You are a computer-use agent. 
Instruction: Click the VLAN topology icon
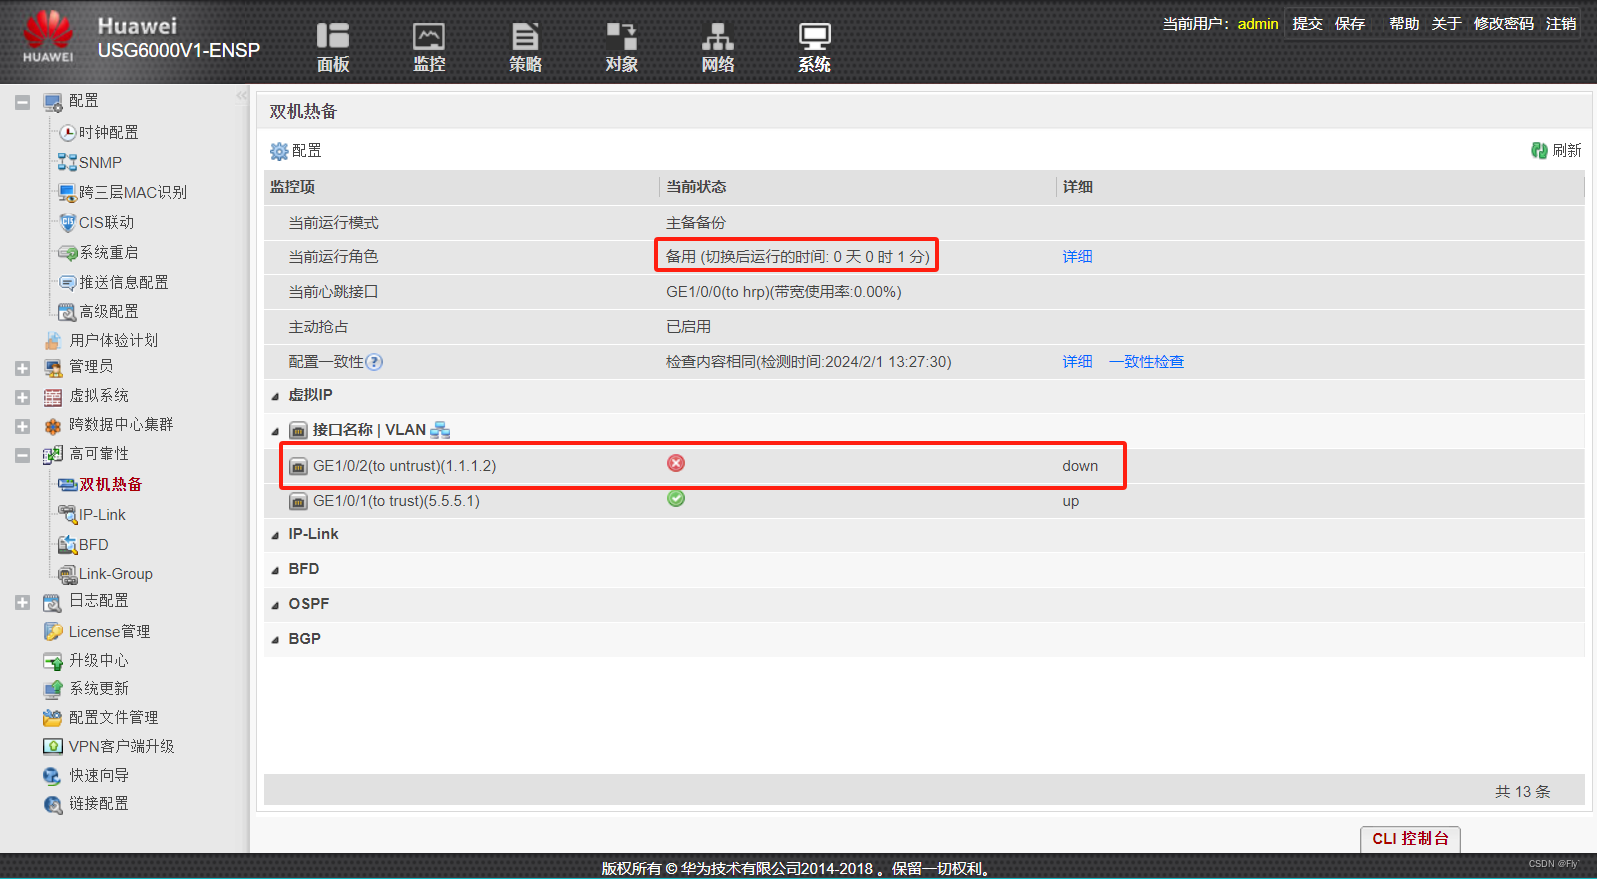click(x=440, y=430)
